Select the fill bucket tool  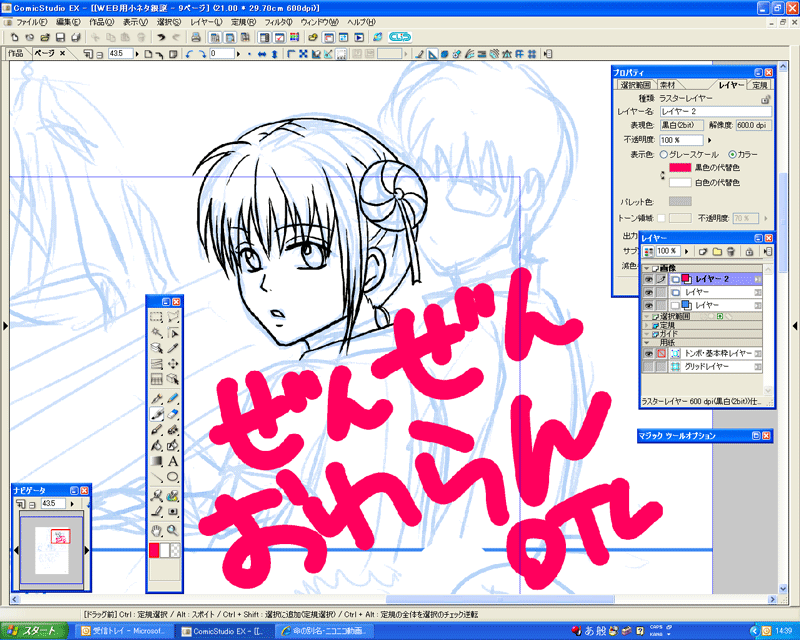(x=157, y=446)
